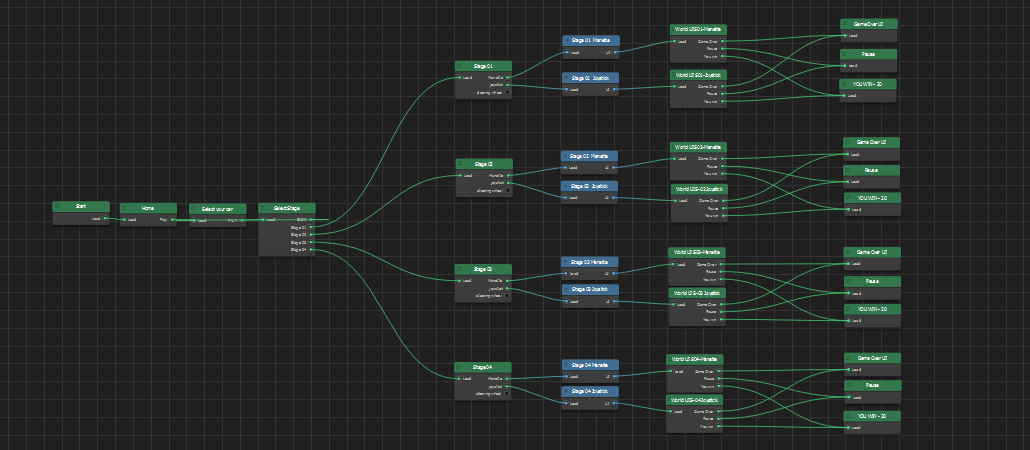Select the 'Select your car' node
1030x450 pixels.
217,209
